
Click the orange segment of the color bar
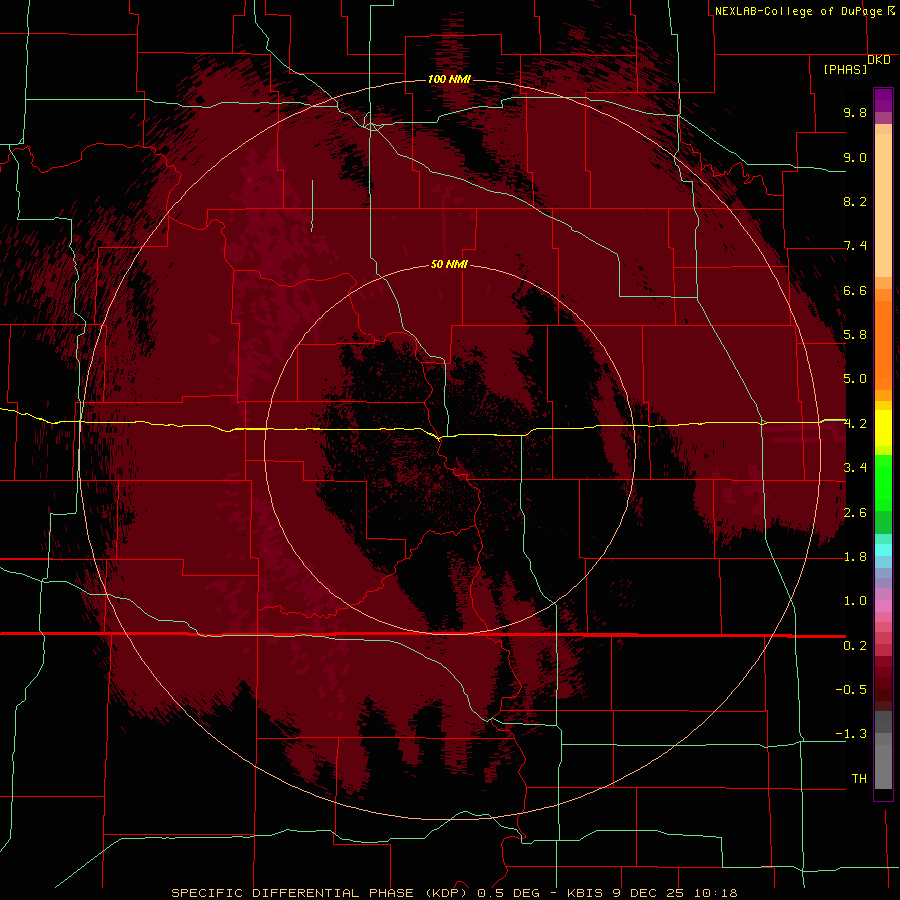tap(883, 344)
